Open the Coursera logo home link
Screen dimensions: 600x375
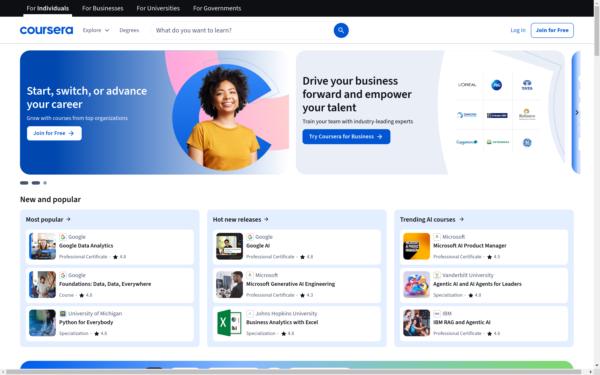(x=46, y=30)
